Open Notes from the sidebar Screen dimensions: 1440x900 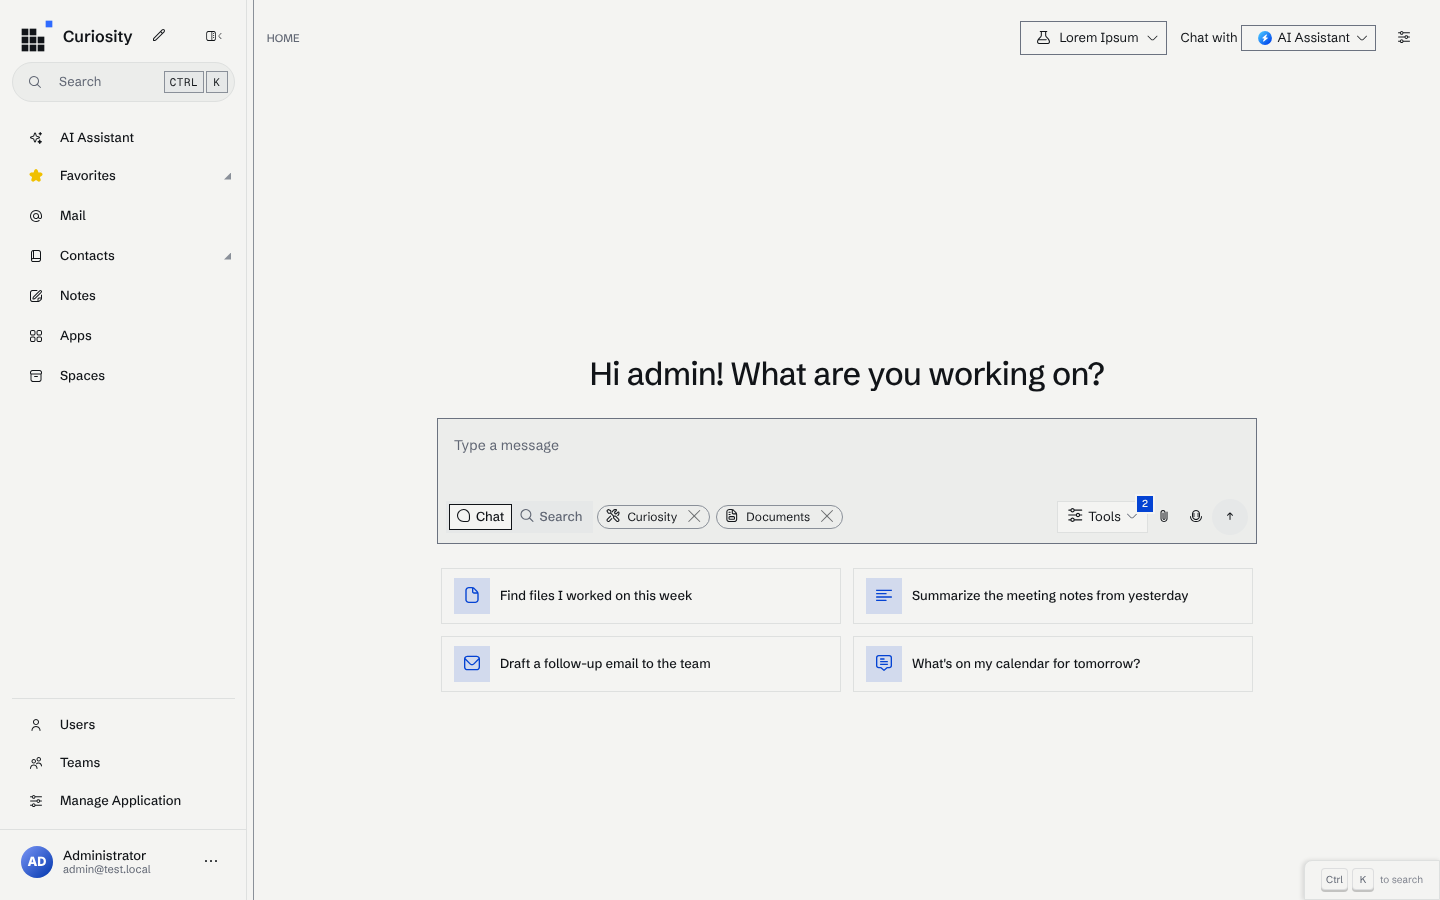123,296
